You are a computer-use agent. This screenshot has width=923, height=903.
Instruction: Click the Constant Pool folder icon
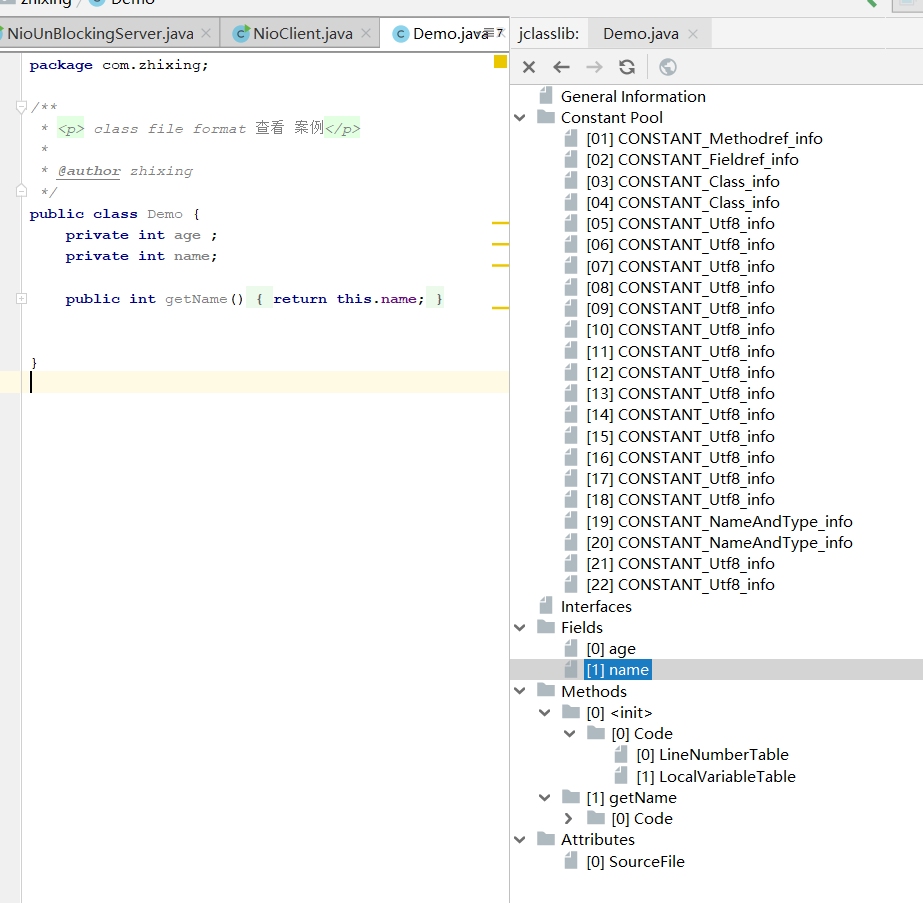click(x=546, y=117)
